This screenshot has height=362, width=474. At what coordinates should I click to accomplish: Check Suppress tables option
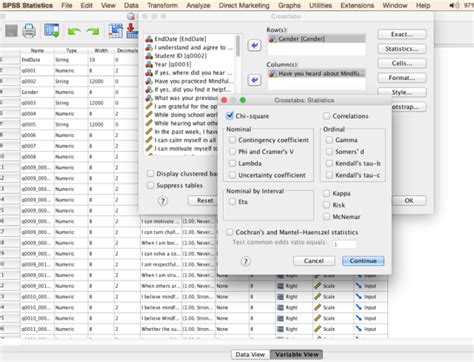tap(151, 185)
